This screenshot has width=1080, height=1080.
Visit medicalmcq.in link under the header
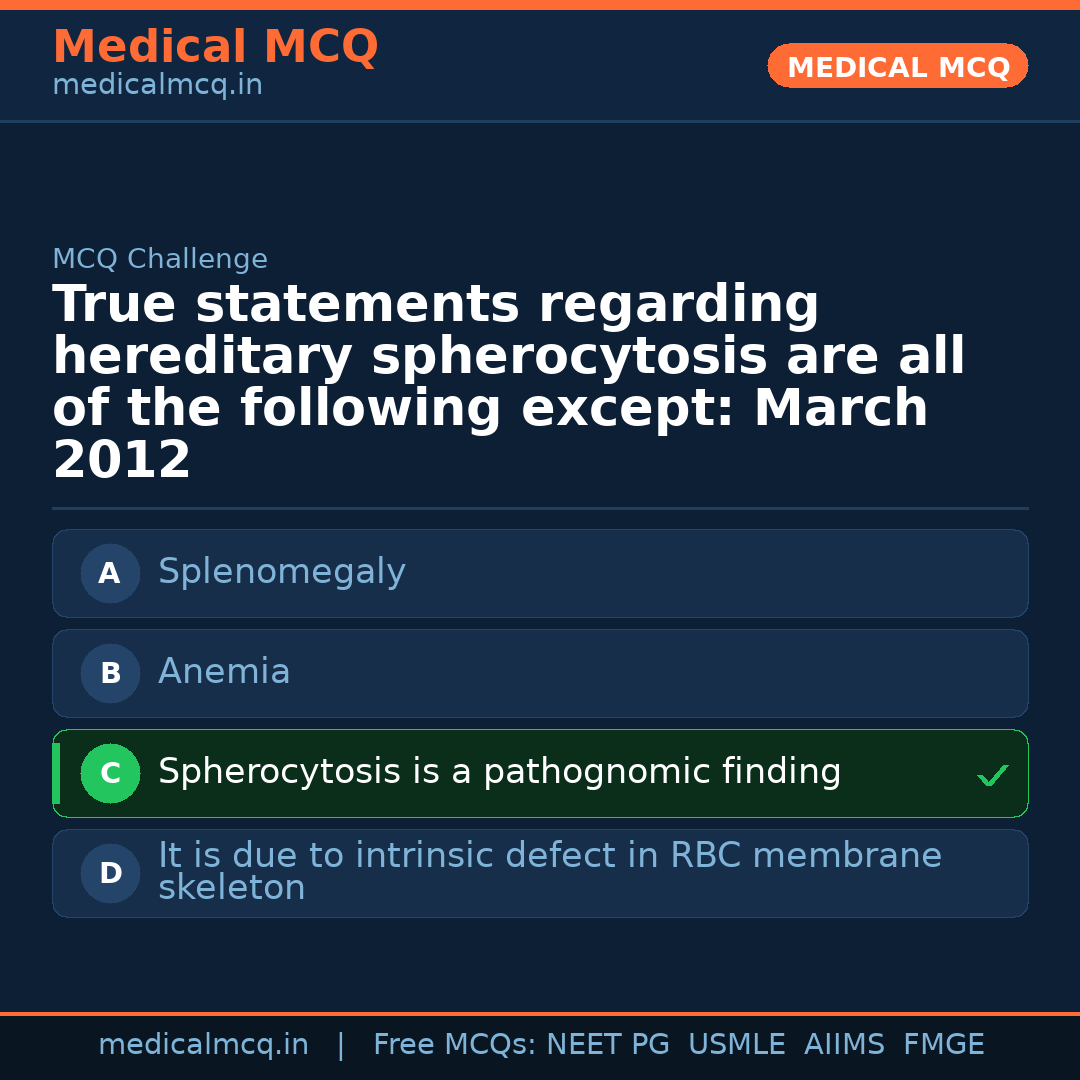click(157, 86)
